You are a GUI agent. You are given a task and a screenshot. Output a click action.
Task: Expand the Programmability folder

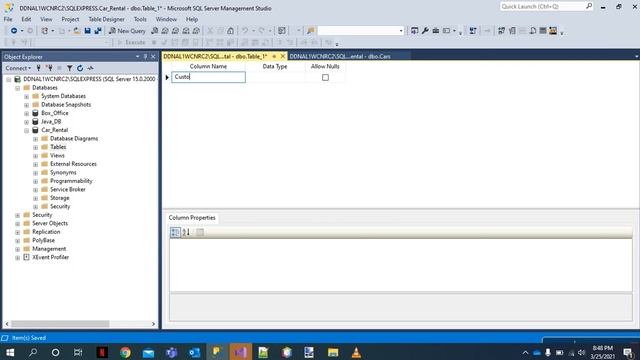(36, 181)
